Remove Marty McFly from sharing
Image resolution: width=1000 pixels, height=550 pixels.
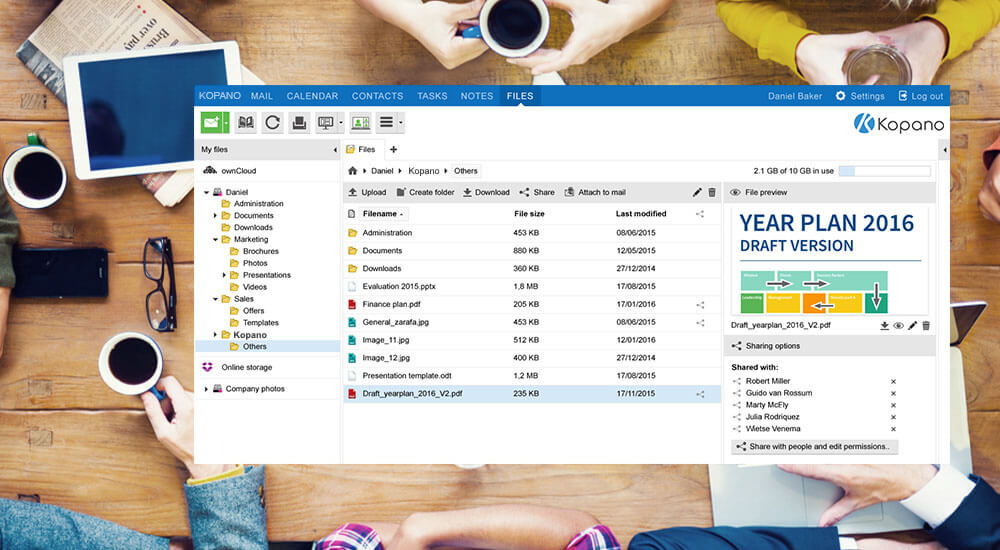click(x=893, y=405)
